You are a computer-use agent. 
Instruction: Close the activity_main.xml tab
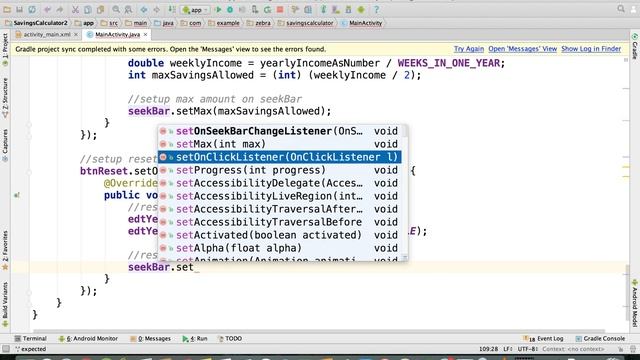point(76,35)
